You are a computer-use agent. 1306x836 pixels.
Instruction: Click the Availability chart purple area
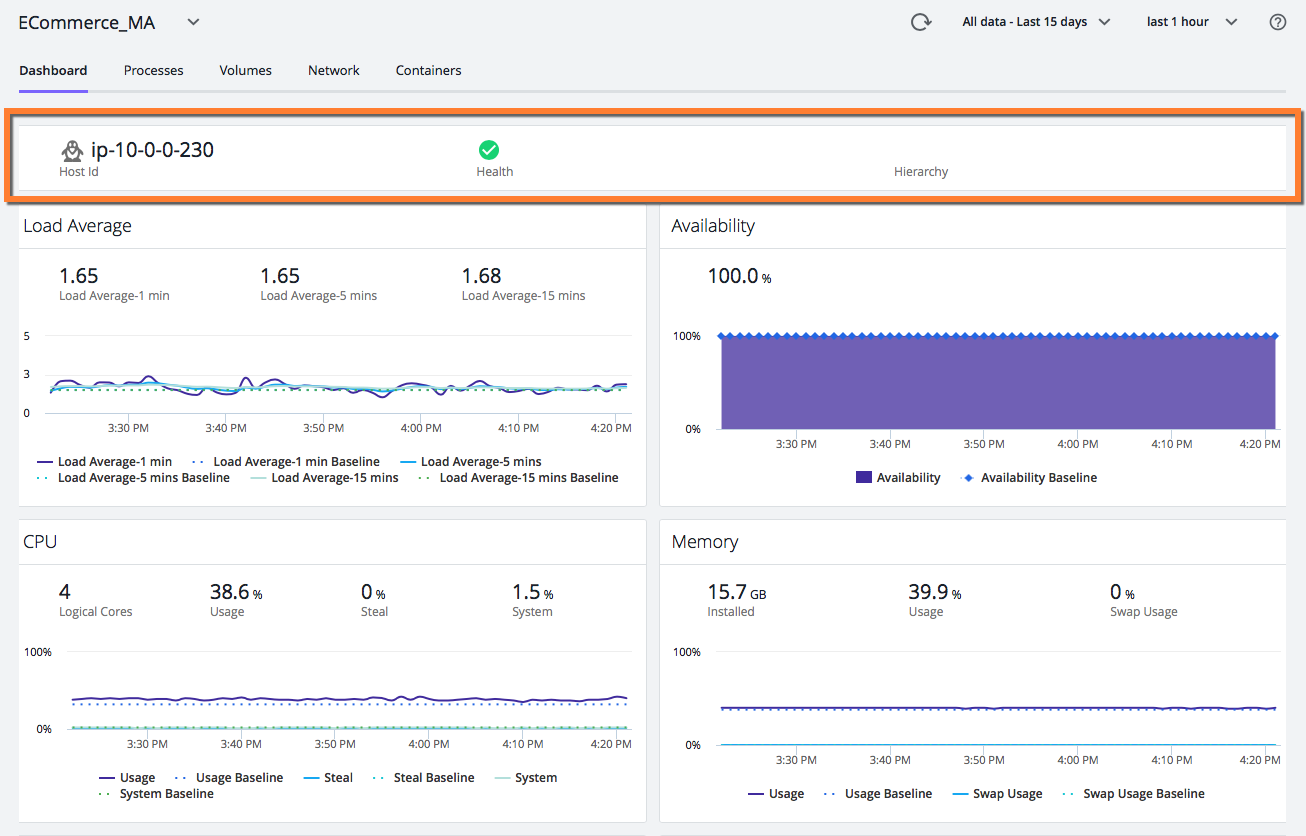pyautogui.click(x=998, y=385)
